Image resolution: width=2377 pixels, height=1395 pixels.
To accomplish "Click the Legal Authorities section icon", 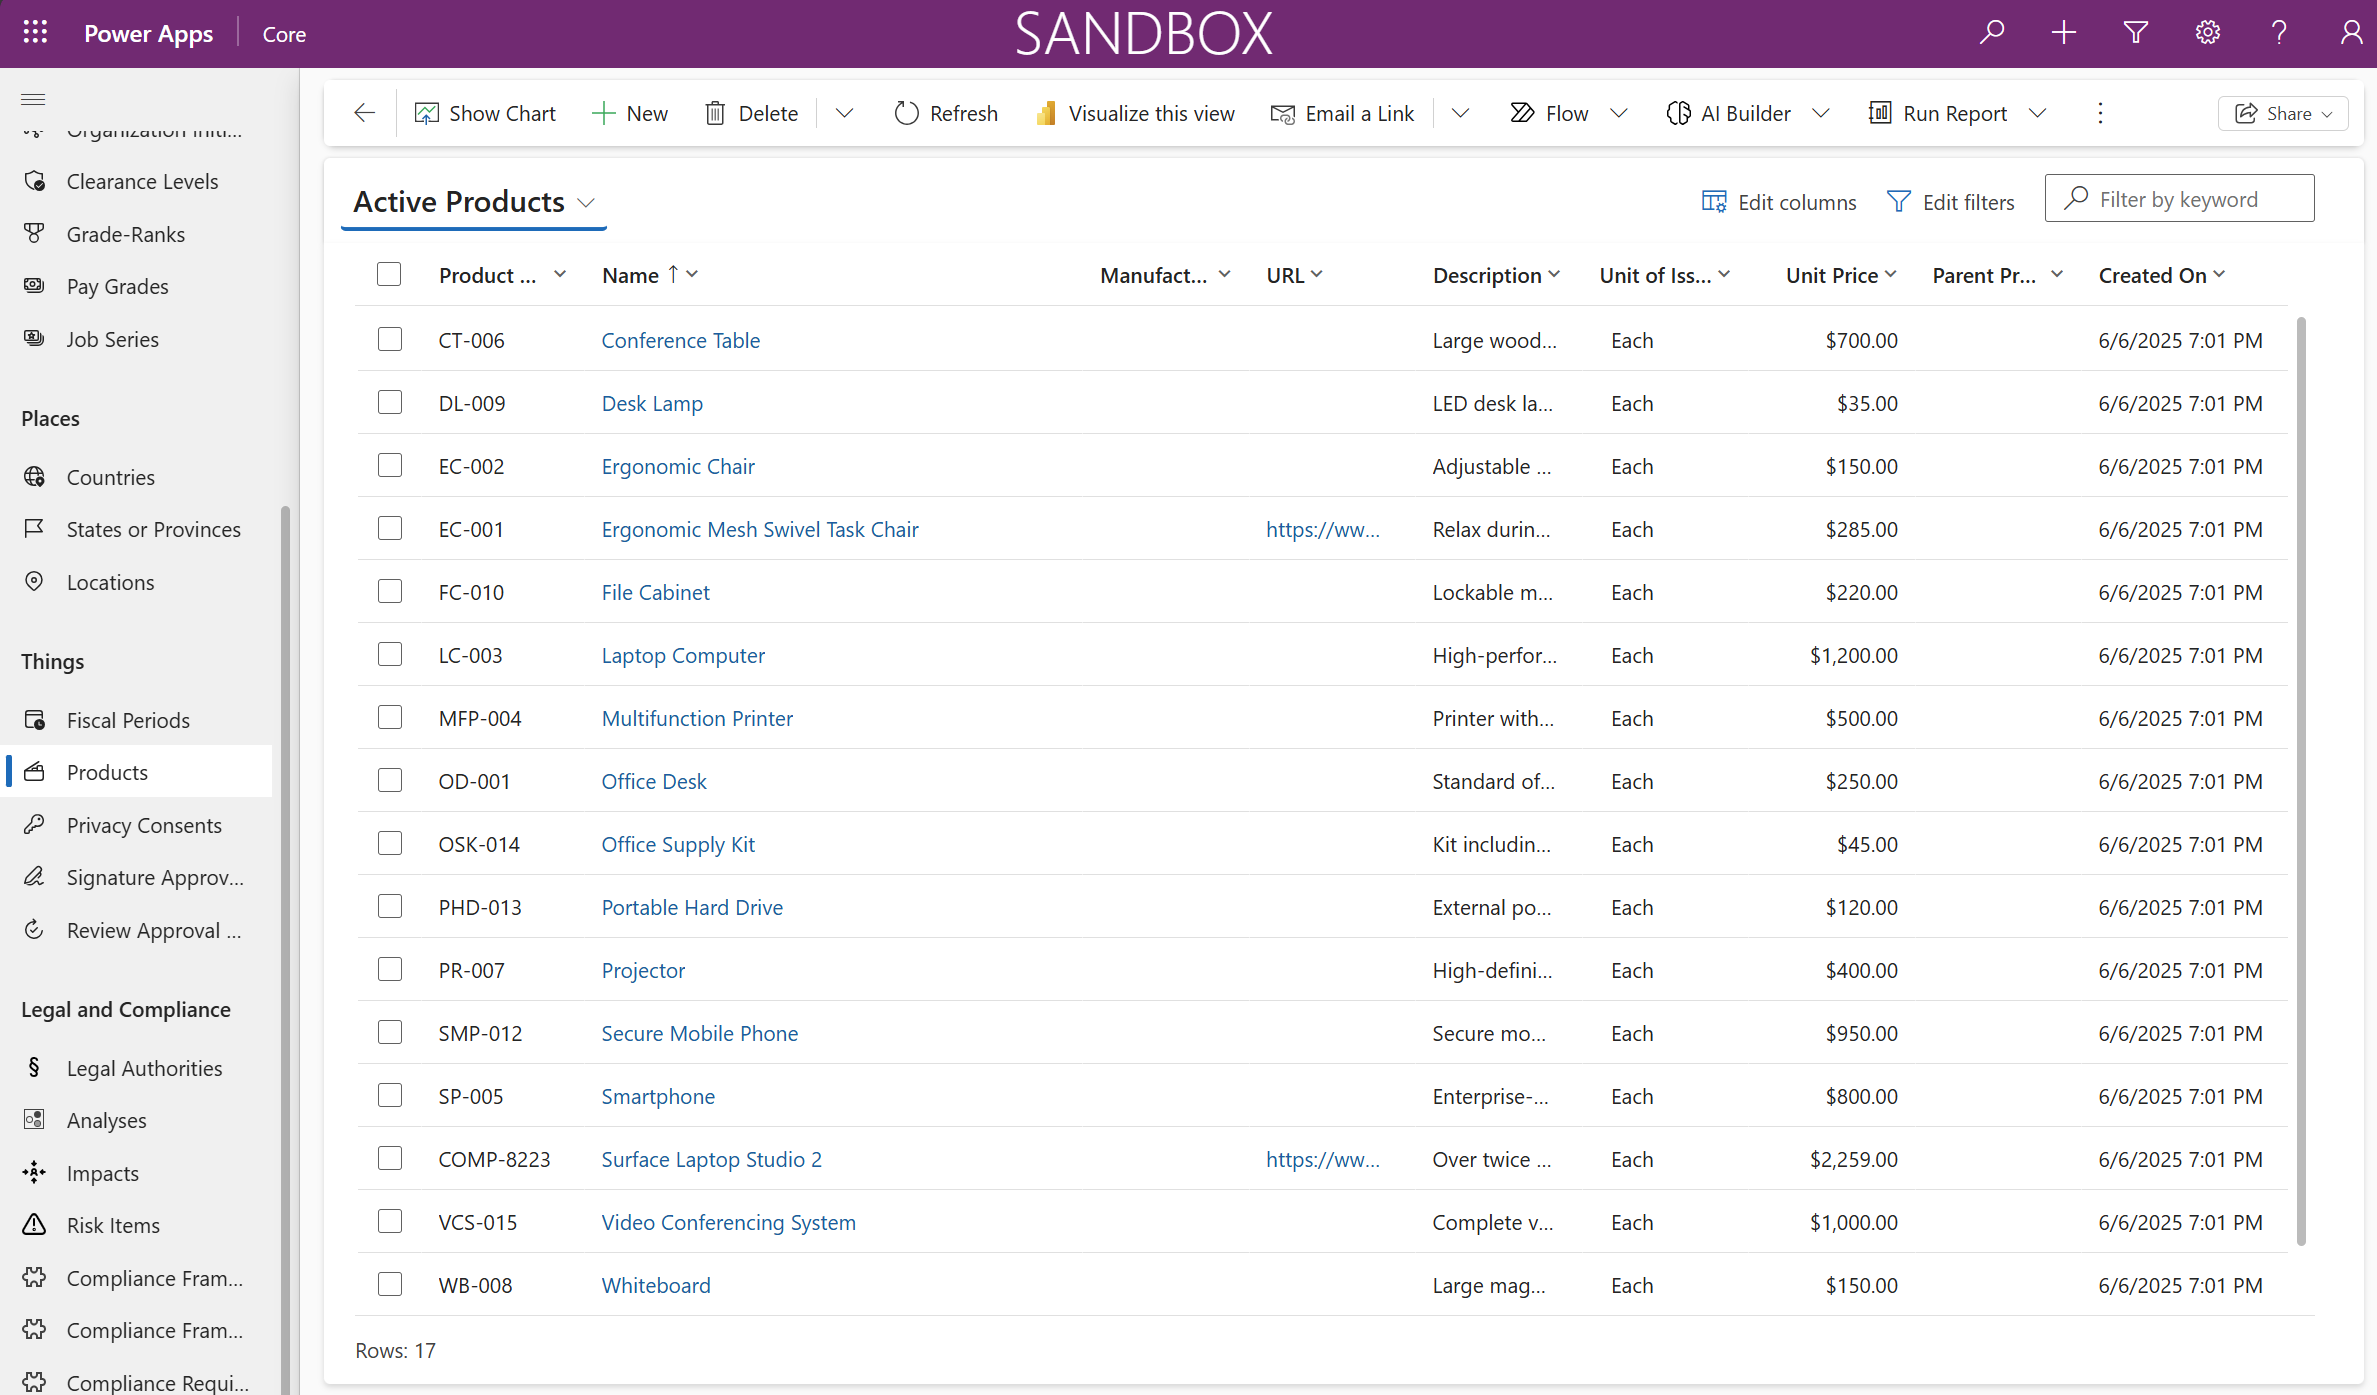I will pyautogui.click(x=34, y=1067).
